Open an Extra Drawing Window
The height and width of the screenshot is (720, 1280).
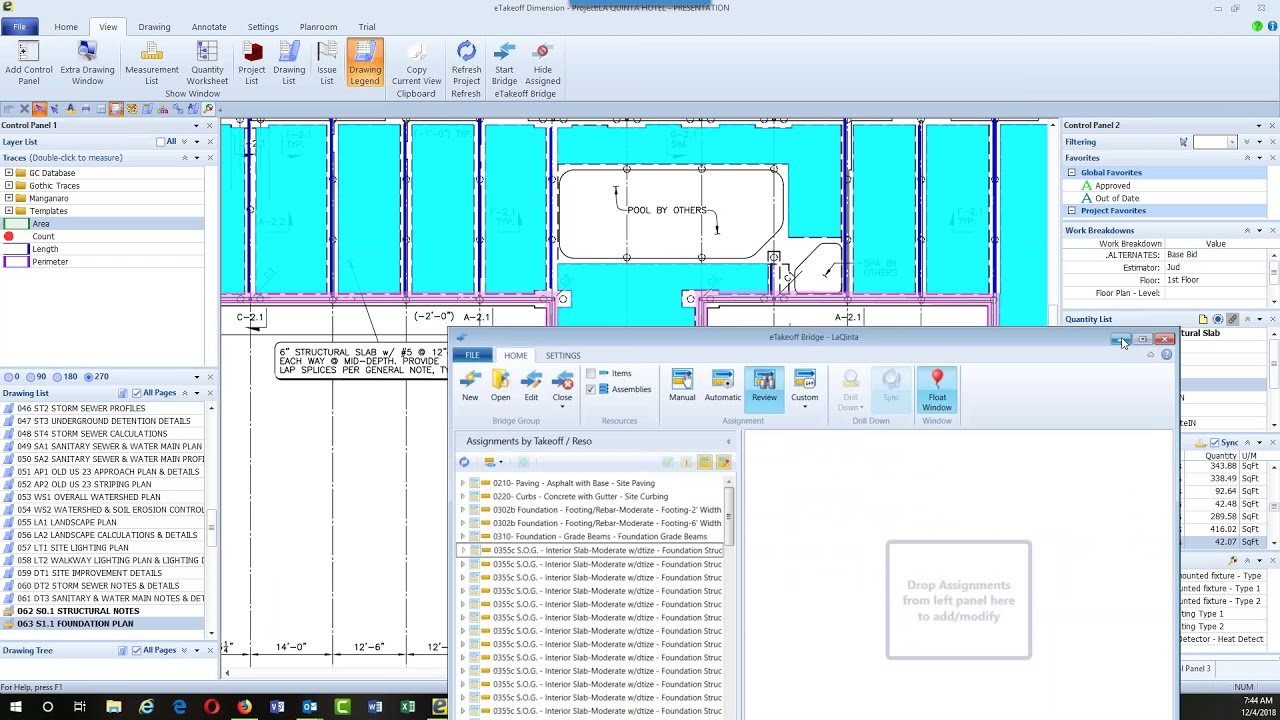coord(87,63)
